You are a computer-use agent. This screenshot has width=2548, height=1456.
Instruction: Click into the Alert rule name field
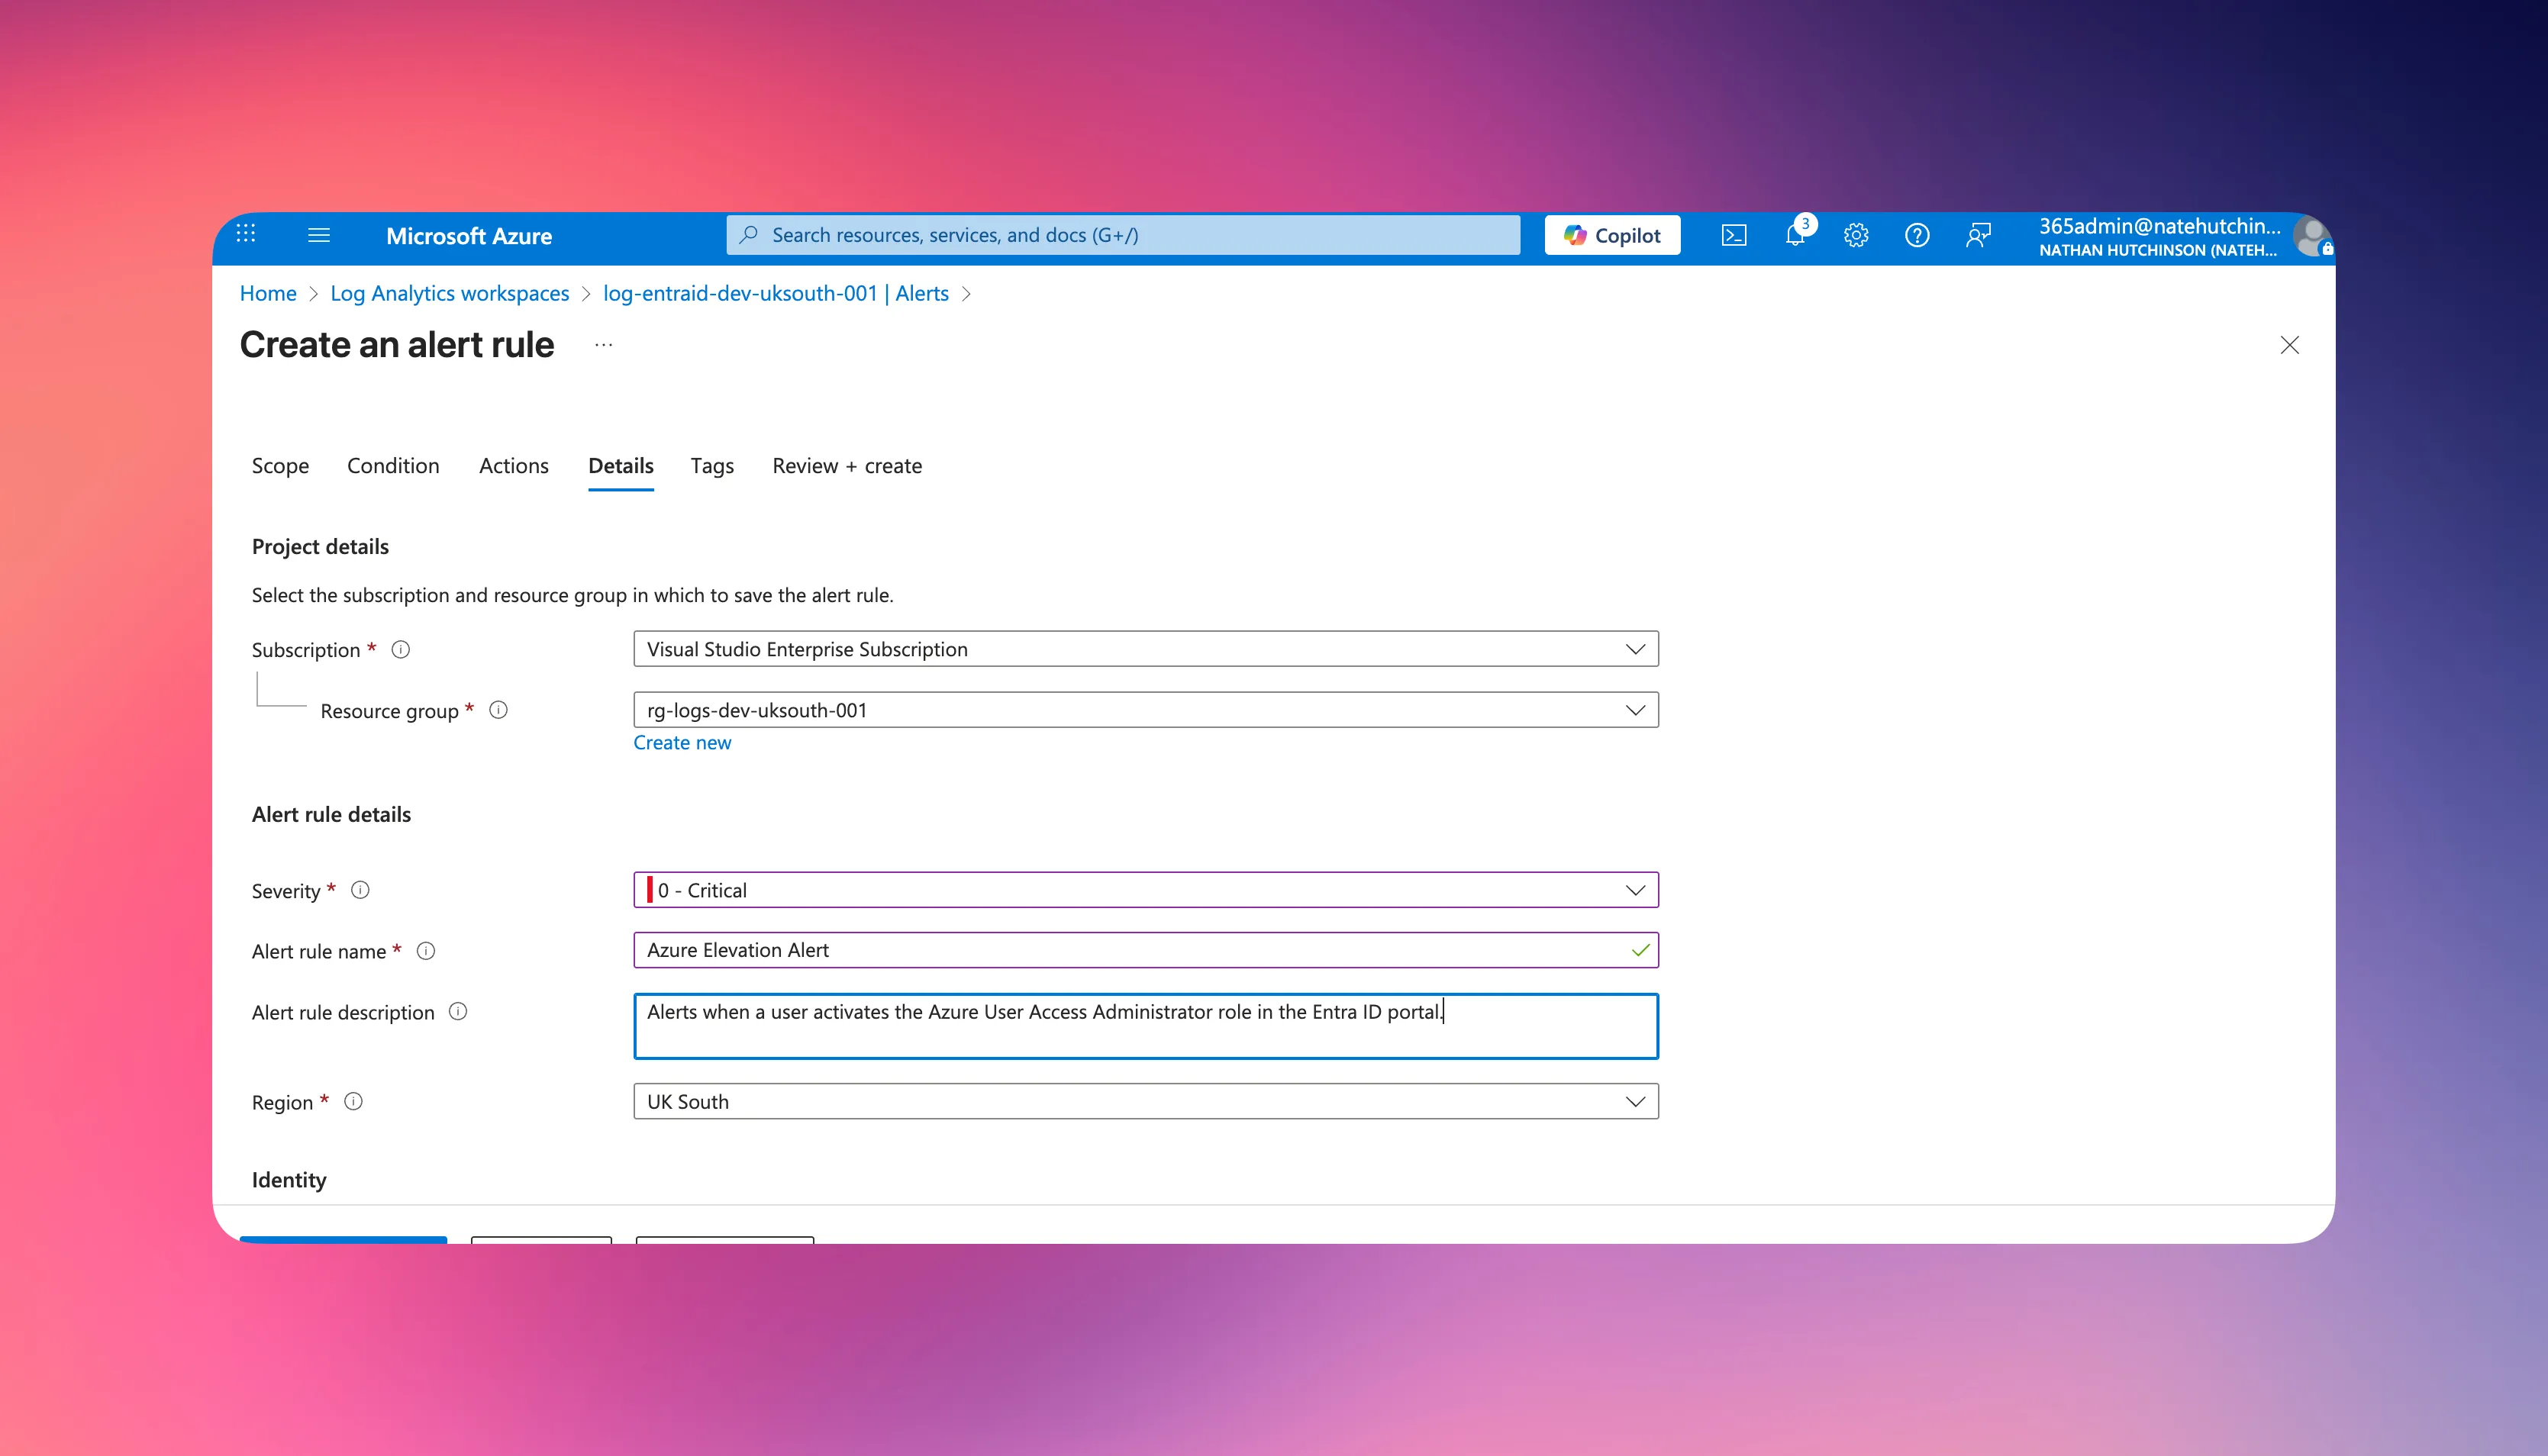click(1146, 950)
